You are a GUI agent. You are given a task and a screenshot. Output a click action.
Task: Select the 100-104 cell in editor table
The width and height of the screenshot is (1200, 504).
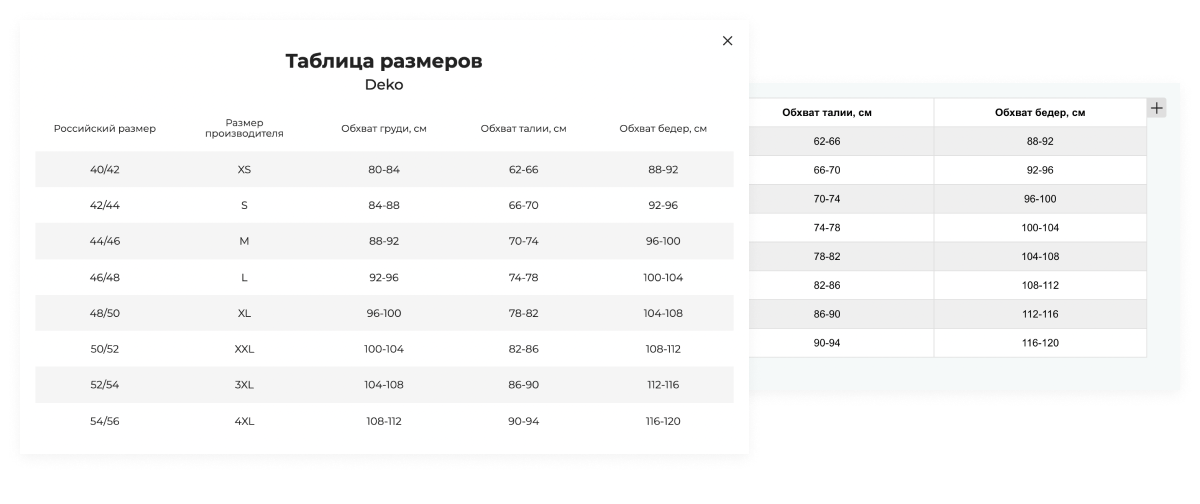[1040, 228]
